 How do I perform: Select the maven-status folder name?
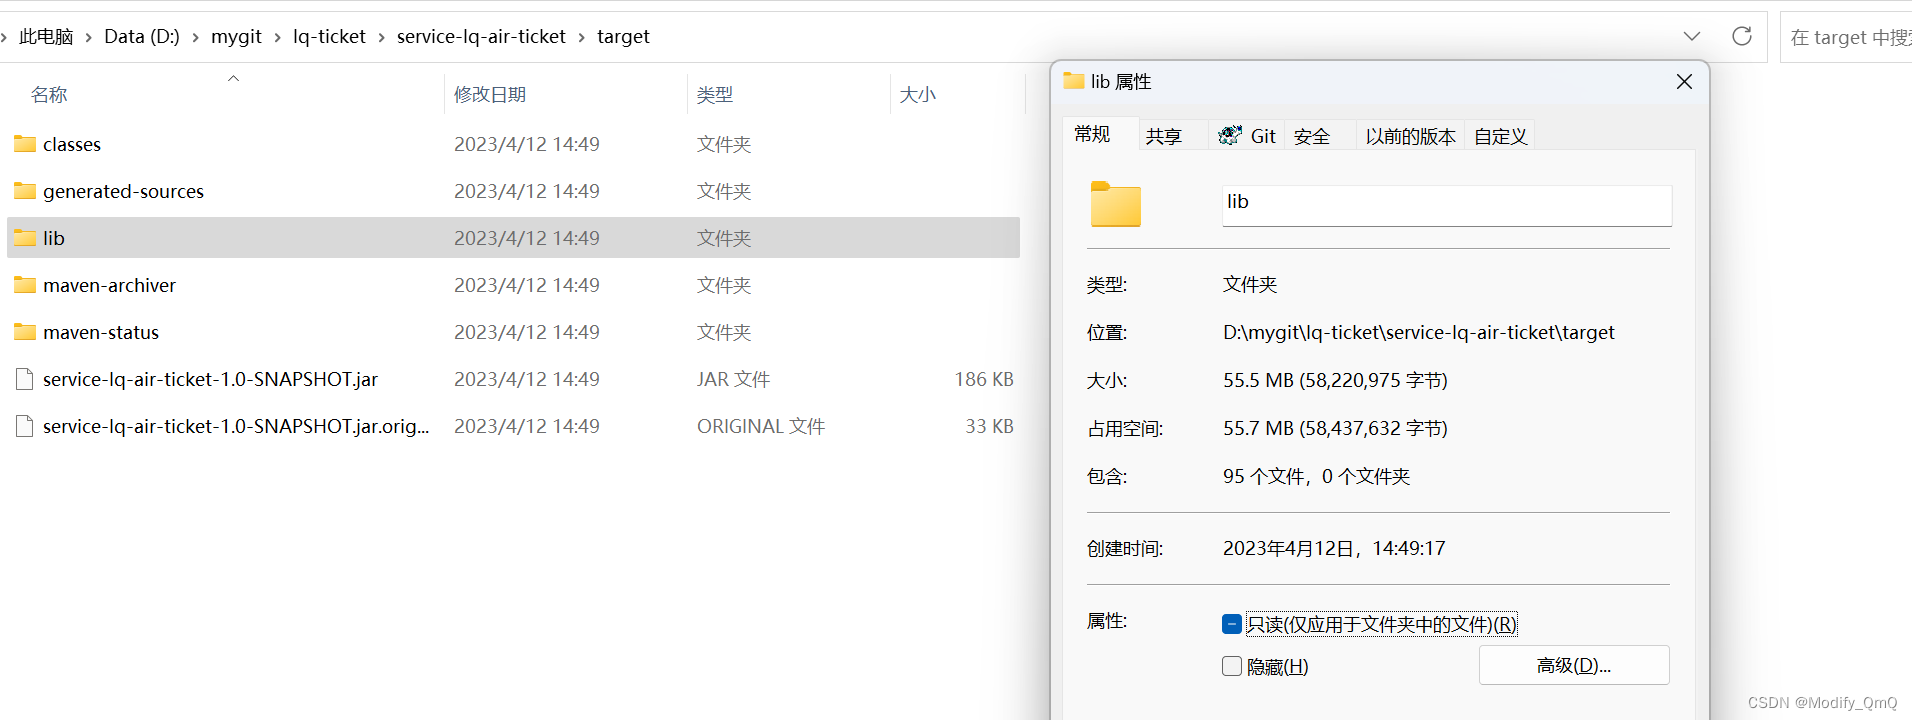coord(101,332)
